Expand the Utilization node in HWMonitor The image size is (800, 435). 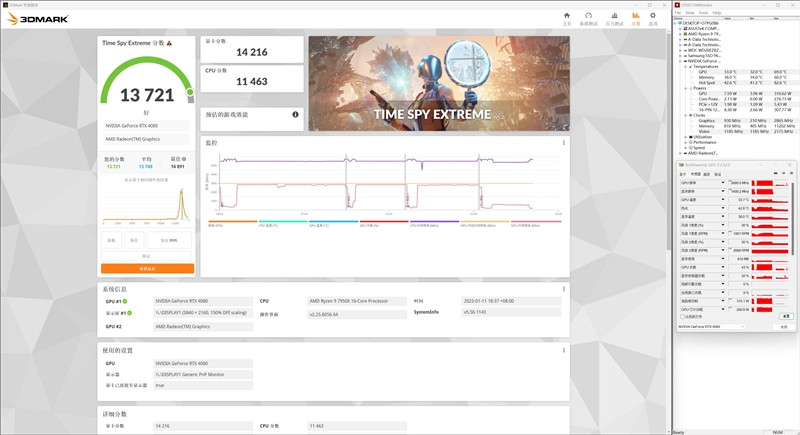tap(686, 137)
